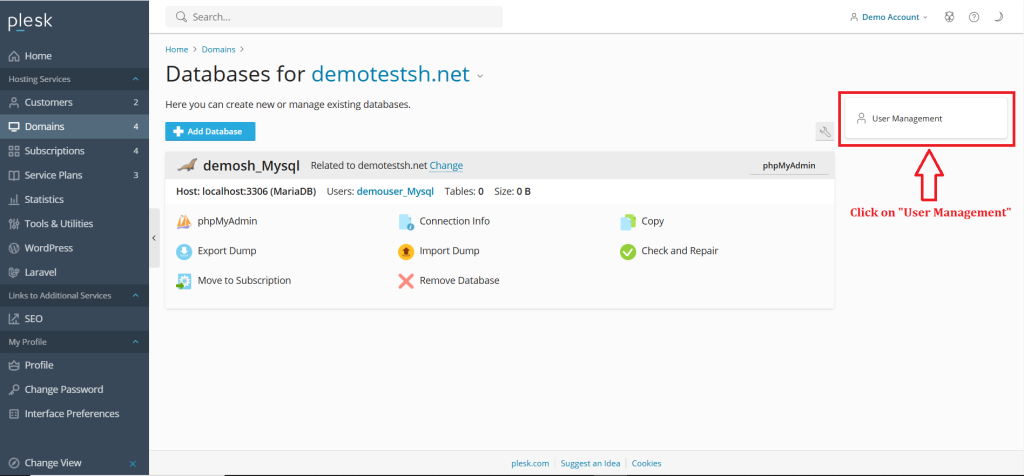
Task: Open the WordPress logo icon
Action: pos(14,248)
